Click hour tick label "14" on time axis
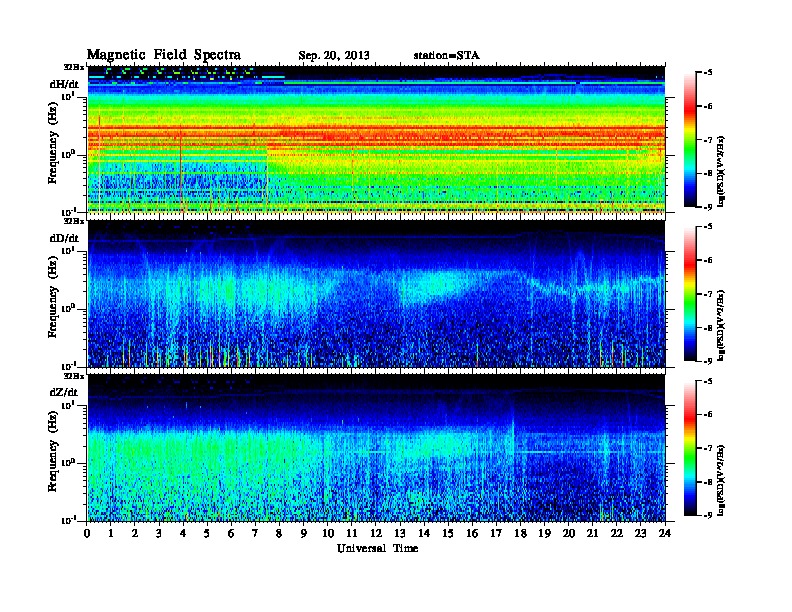This screenshot has width=792, height=612. (x=424, y=533)
